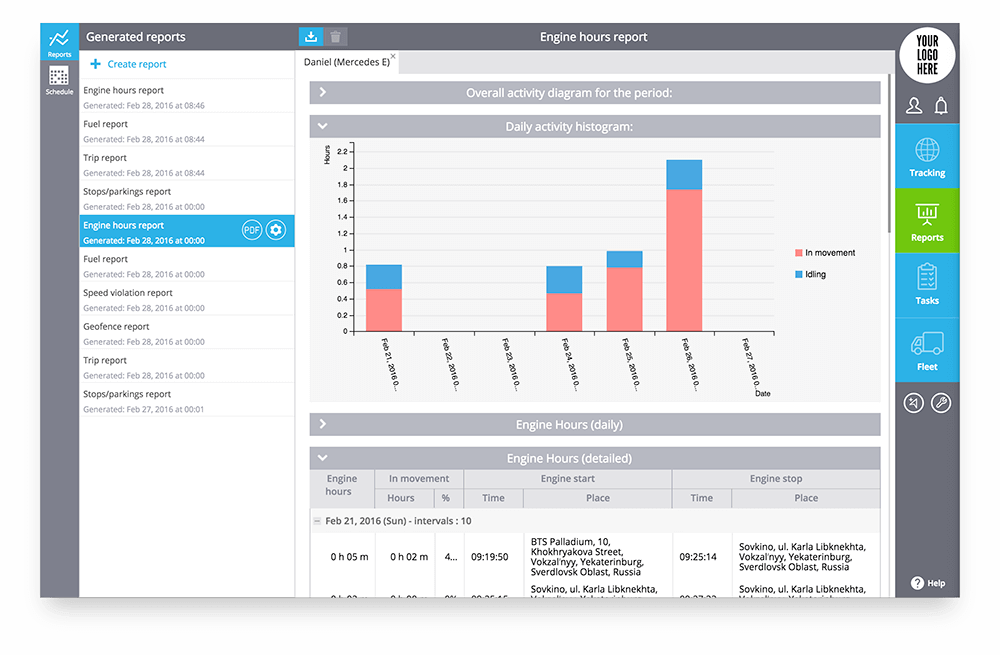1000x655 pixels.
Task: Expand Overall activity diagram section
Action: tap(323, 93)
